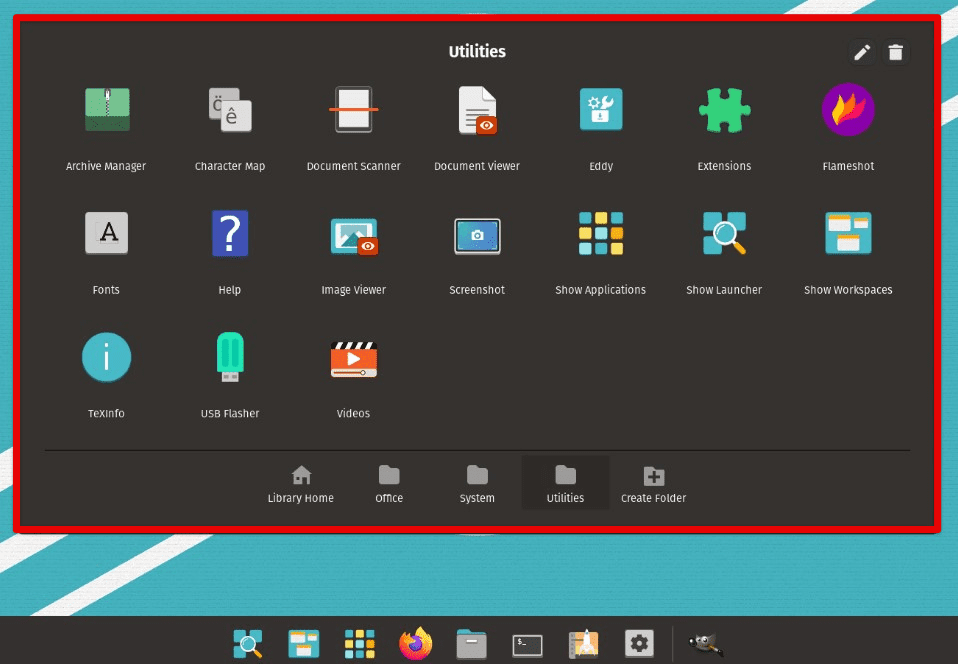This screenshot has height=664, width=958.
Task: Launch the Screenshot tool
Action: coord(477,233)
